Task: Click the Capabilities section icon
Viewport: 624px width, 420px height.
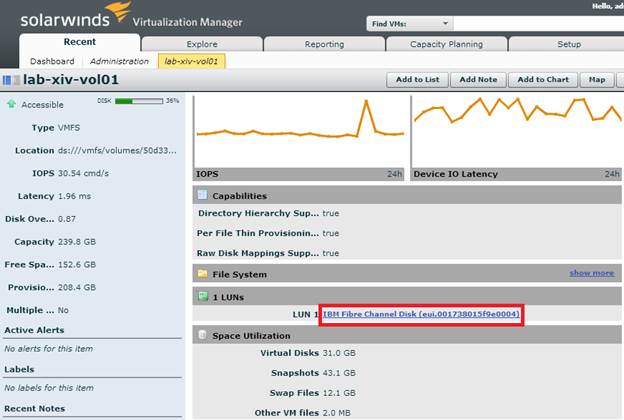Action: pos(203,195)
